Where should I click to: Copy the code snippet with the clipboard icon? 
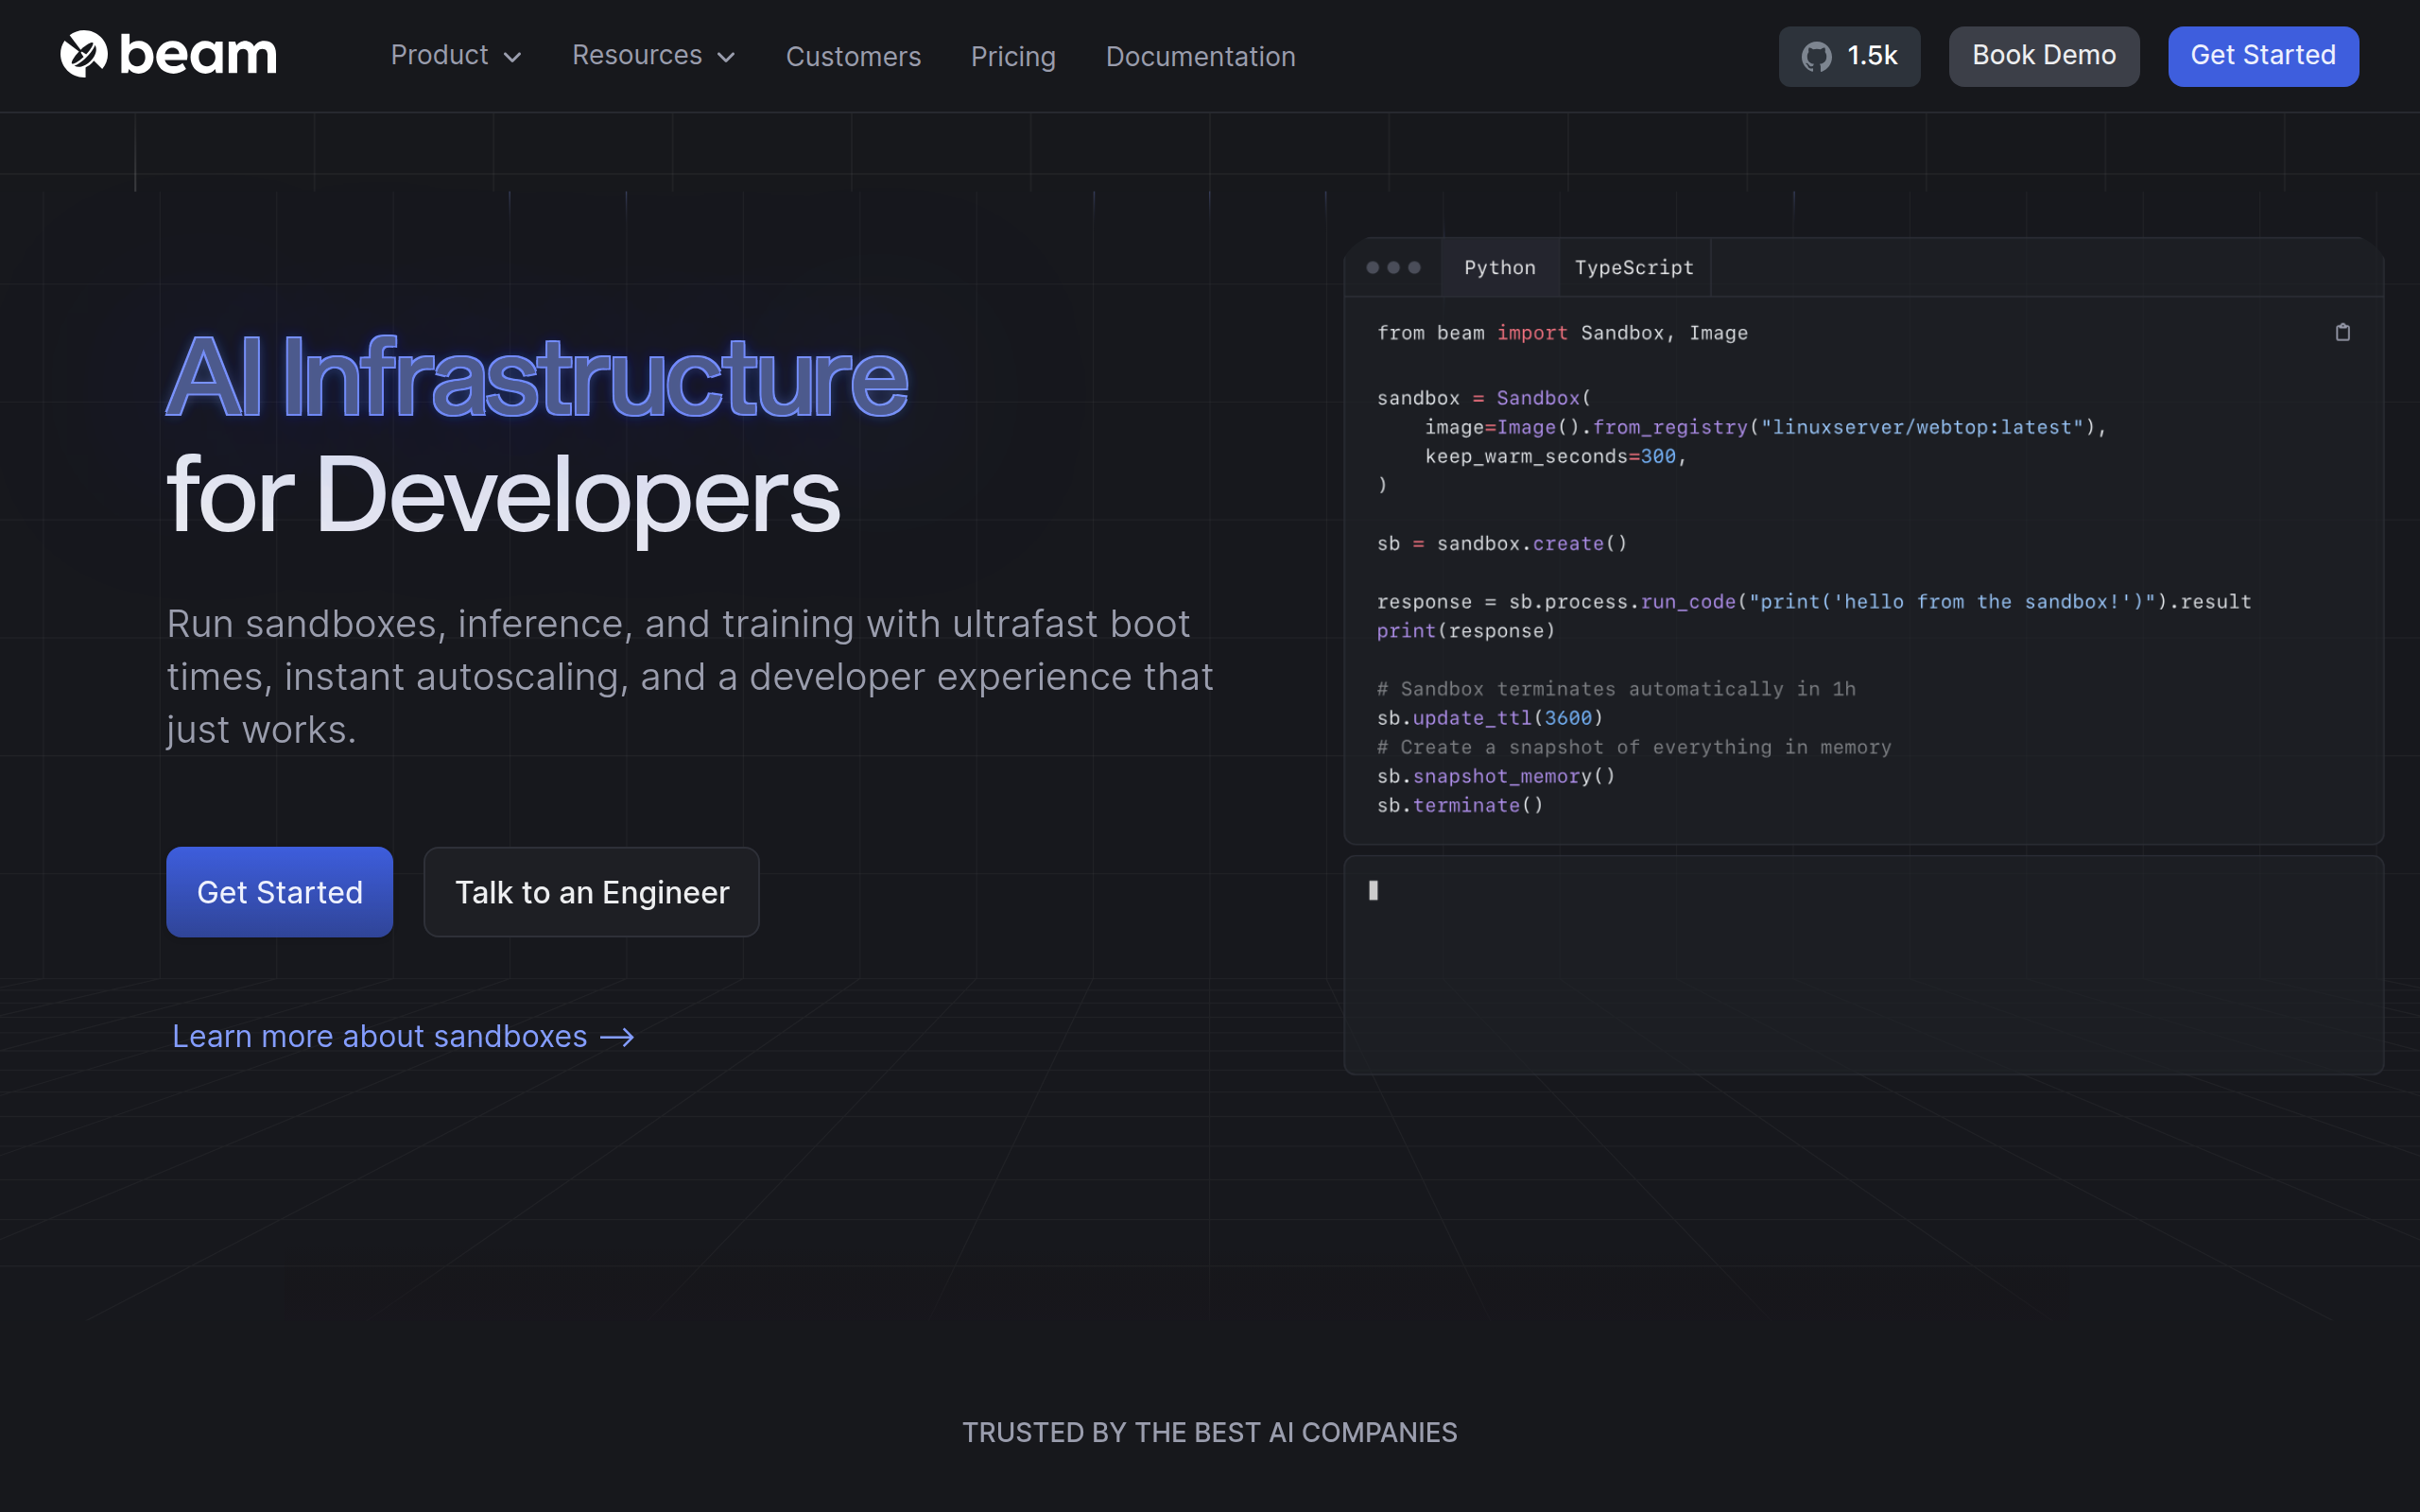click(x=2342, y=331)
